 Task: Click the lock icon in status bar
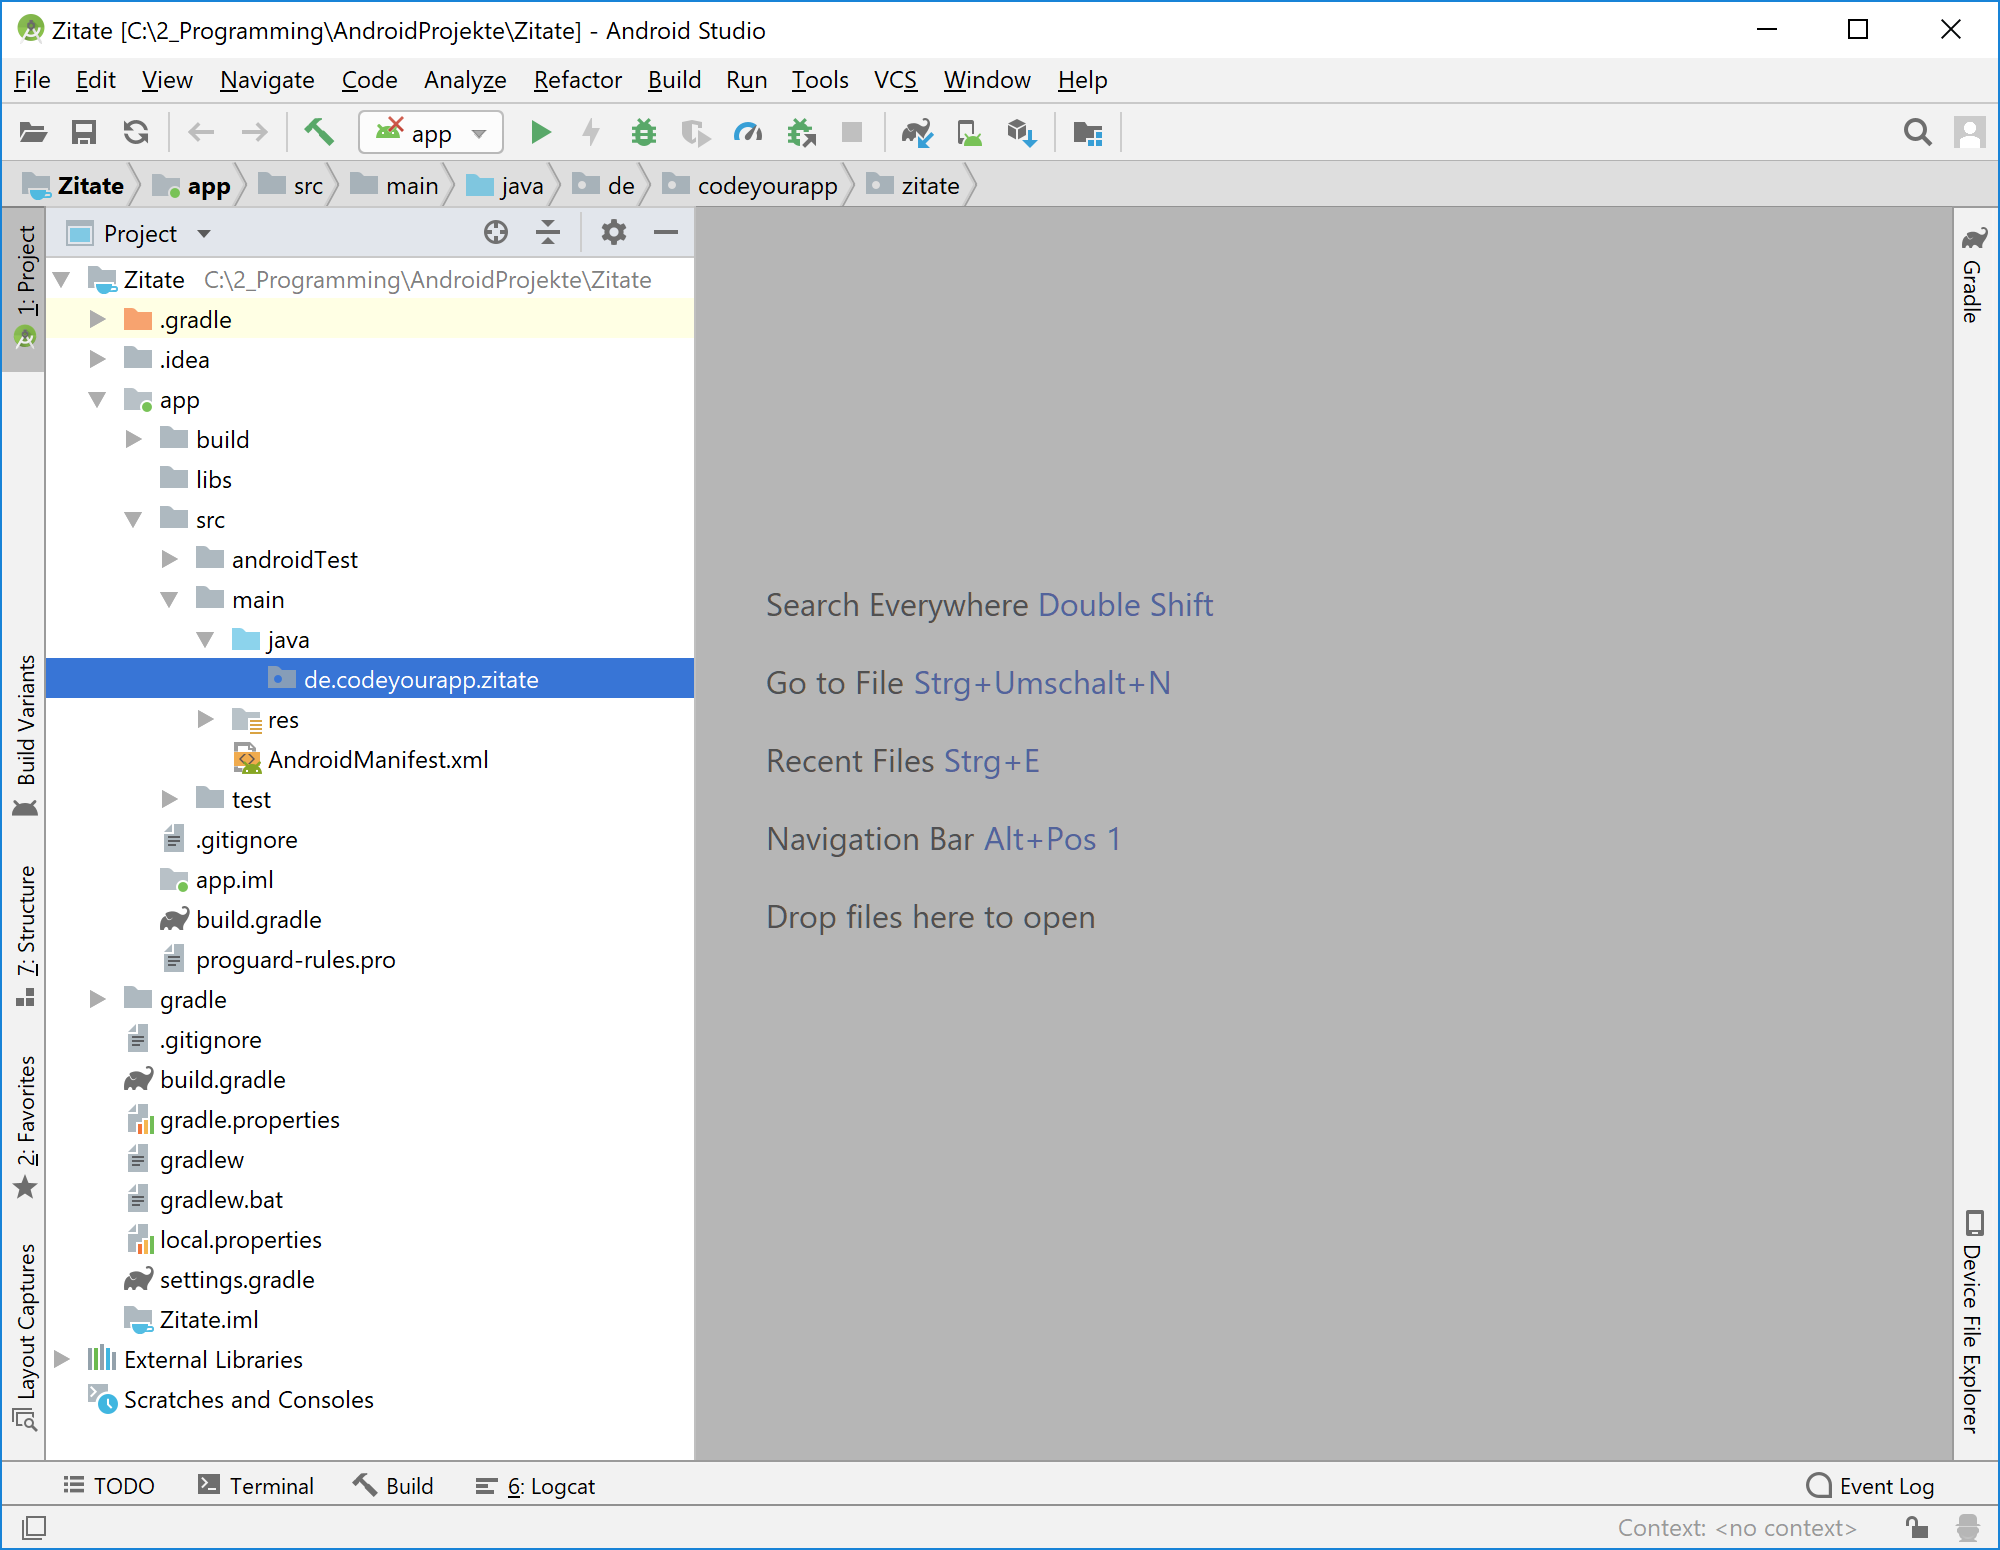tap(1917, 1528)
